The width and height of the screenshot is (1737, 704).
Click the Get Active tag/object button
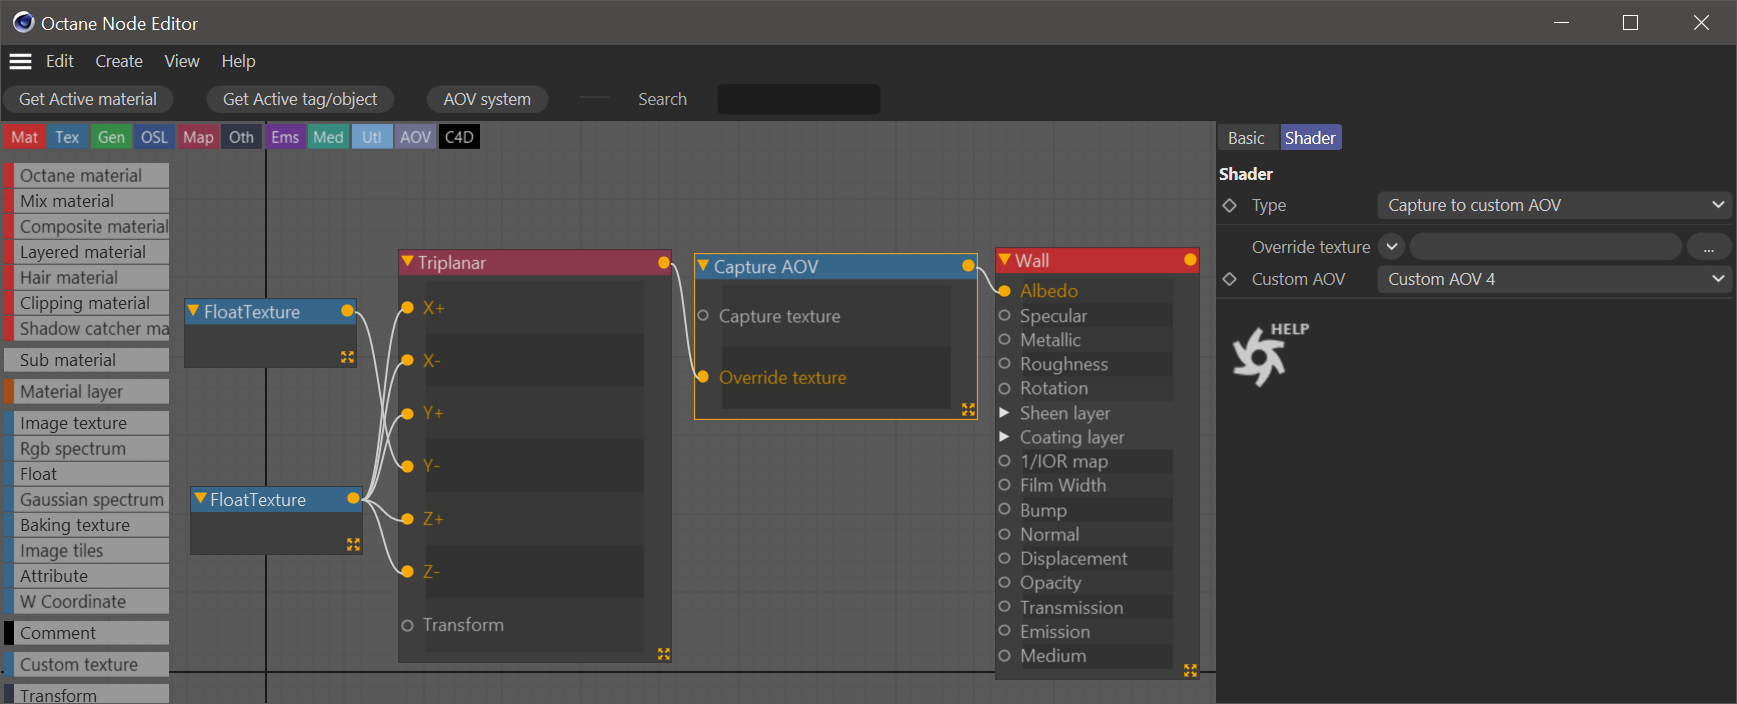point(300,99)
